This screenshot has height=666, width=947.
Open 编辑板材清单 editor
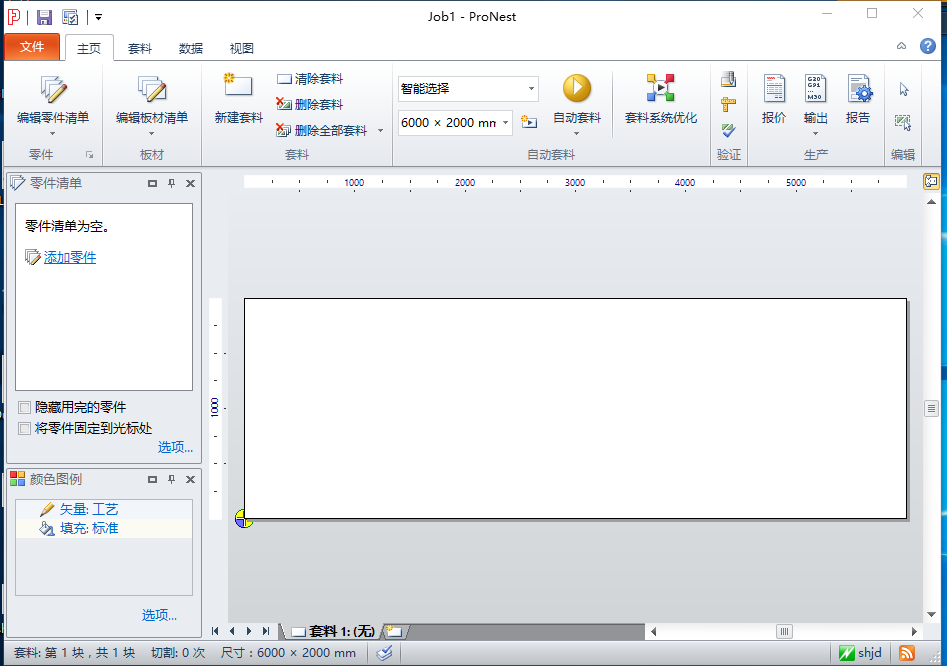(152, 90)
